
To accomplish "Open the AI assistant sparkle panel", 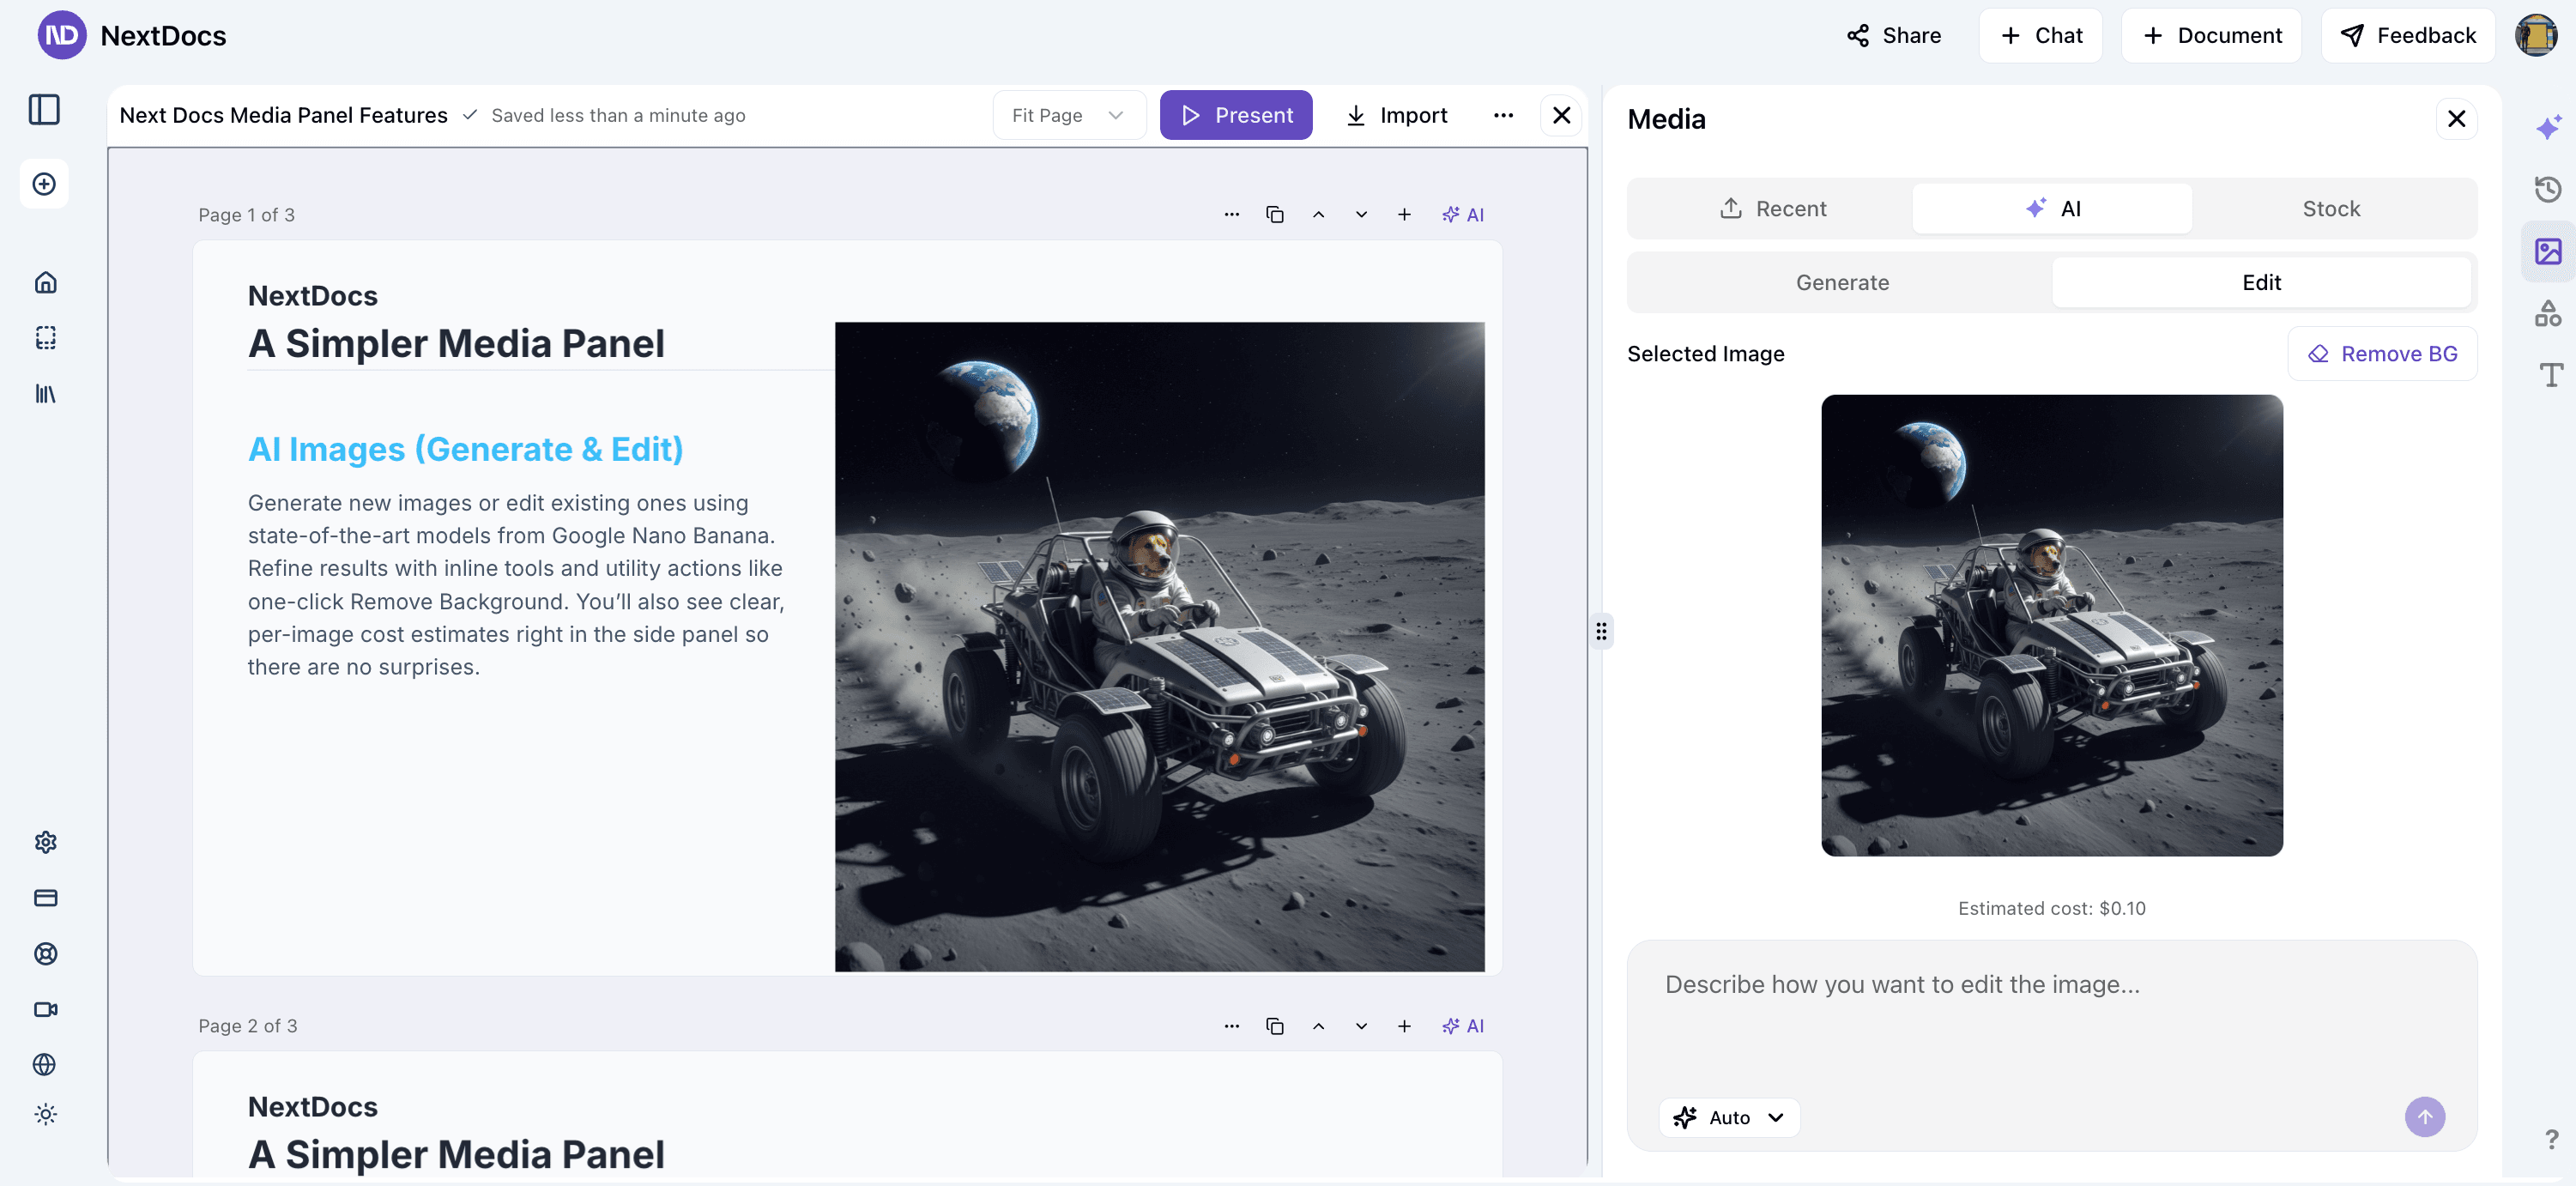I will coord(2549,127).
